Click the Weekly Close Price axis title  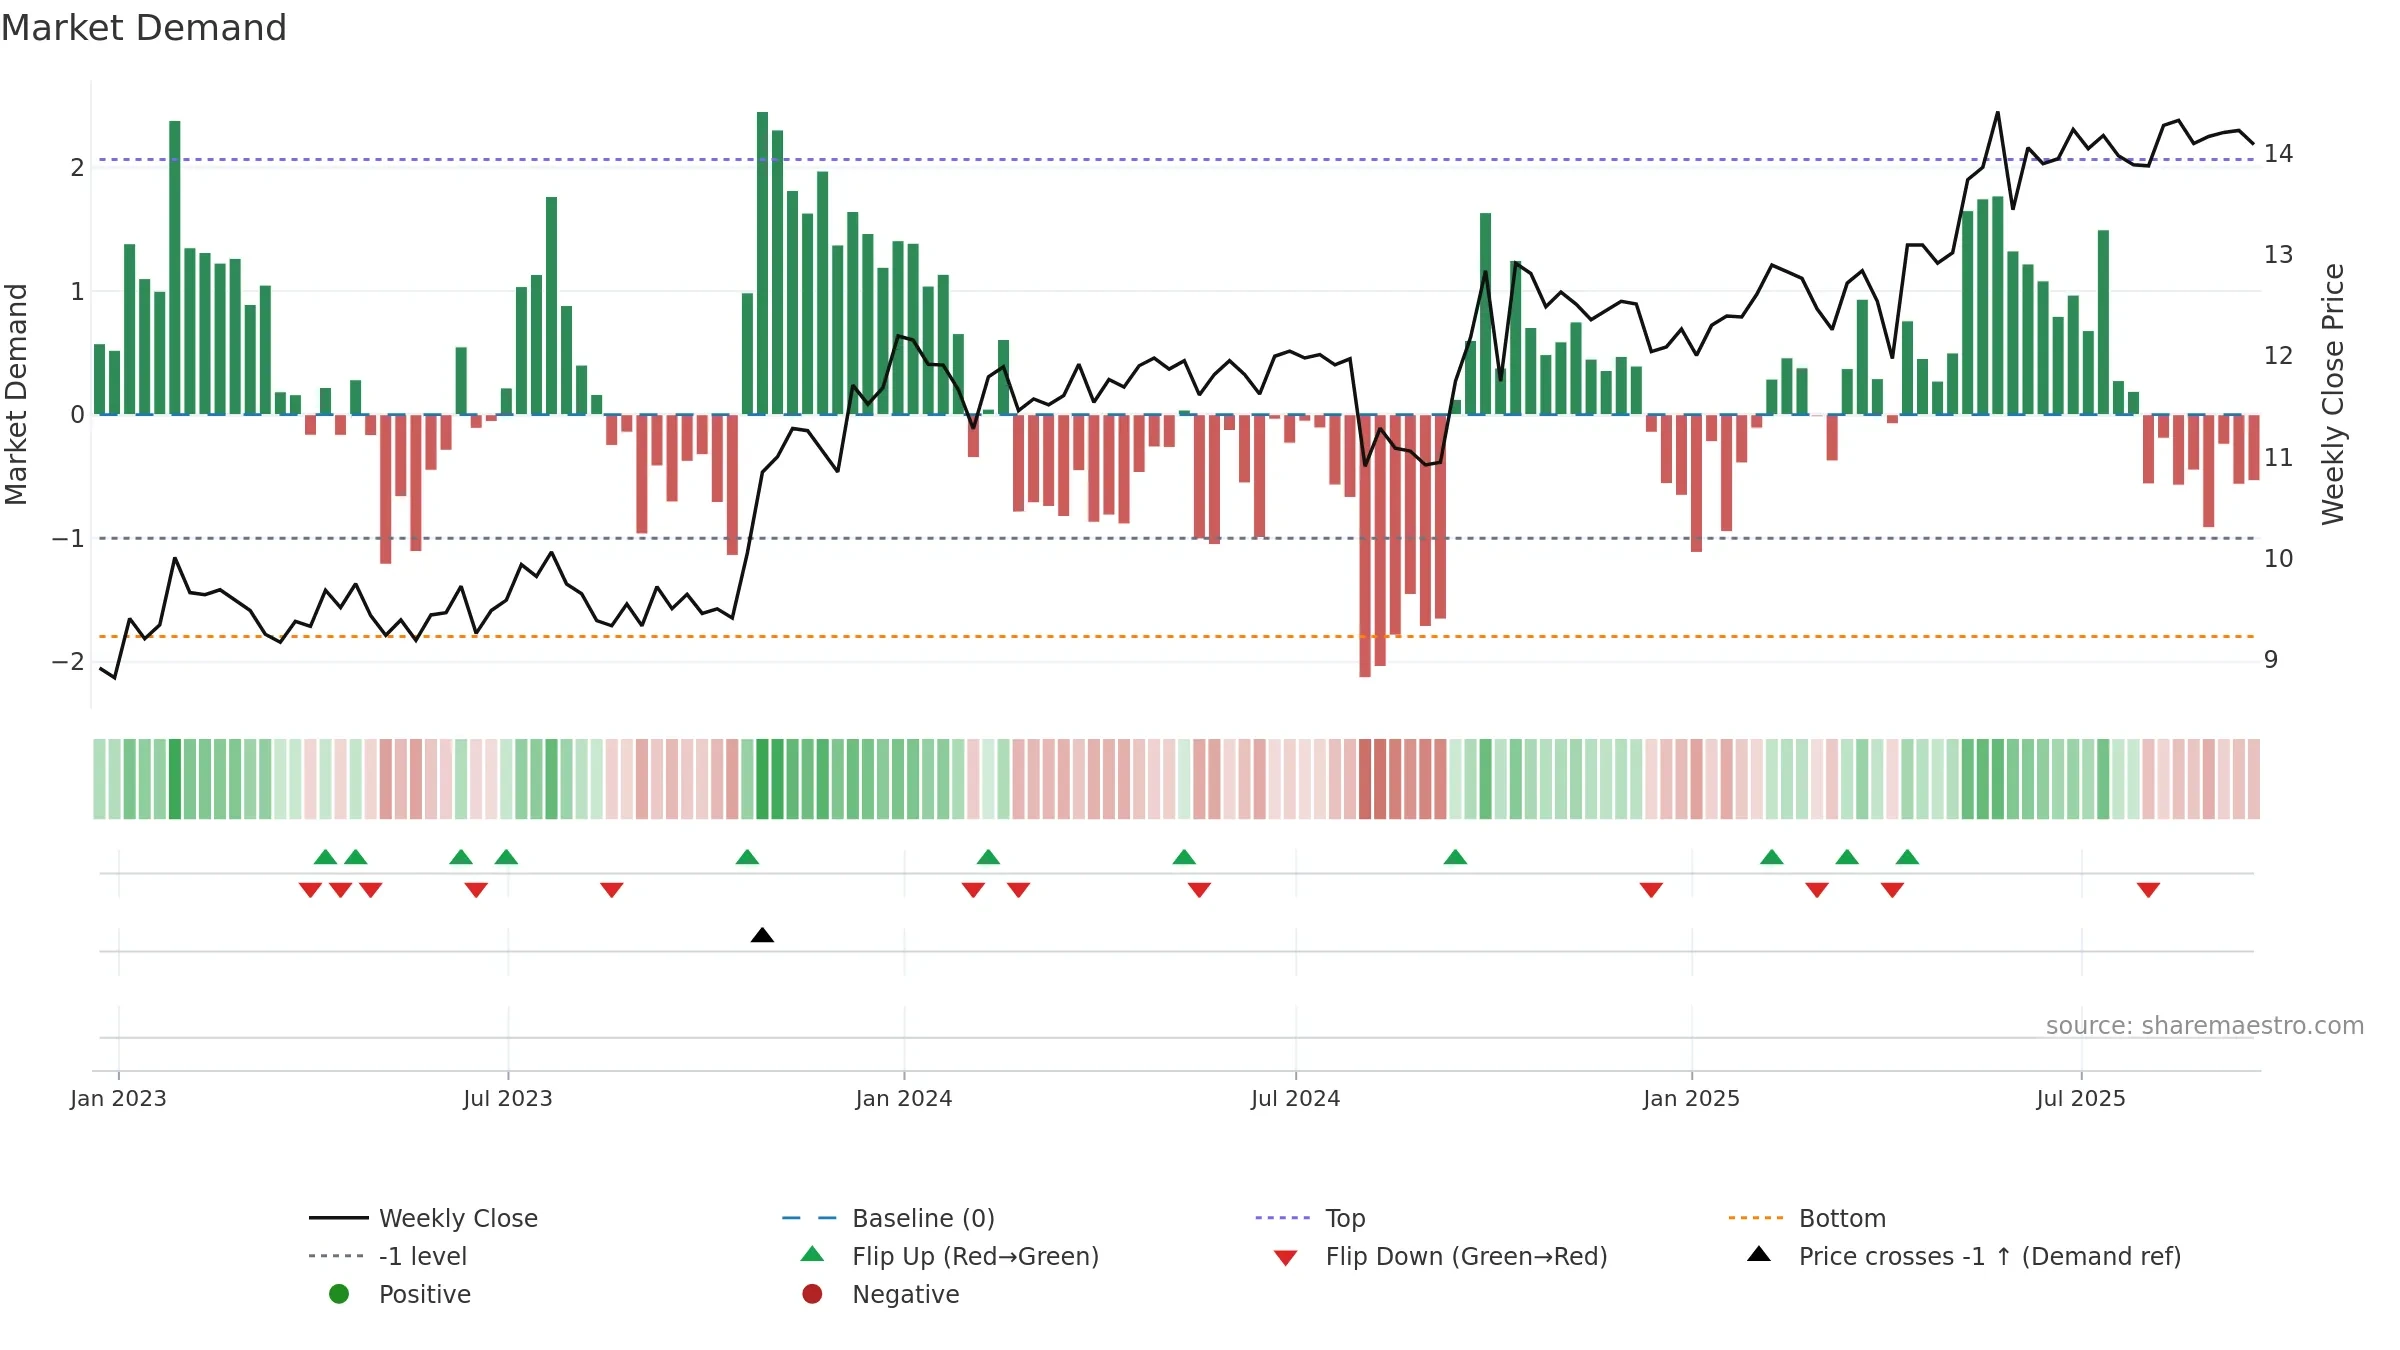tap(2333, 394)
